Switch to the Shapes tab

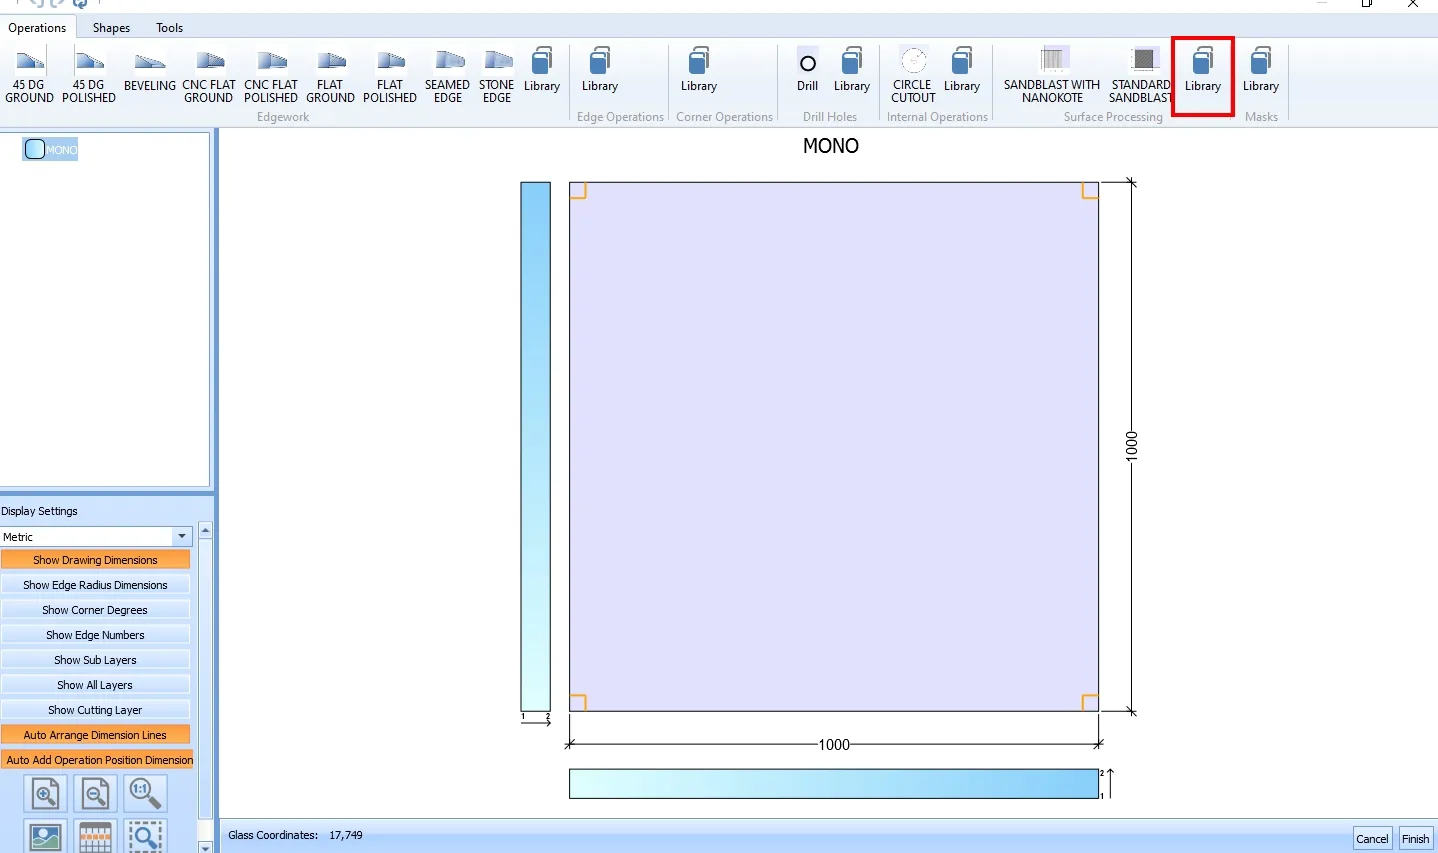111,28
